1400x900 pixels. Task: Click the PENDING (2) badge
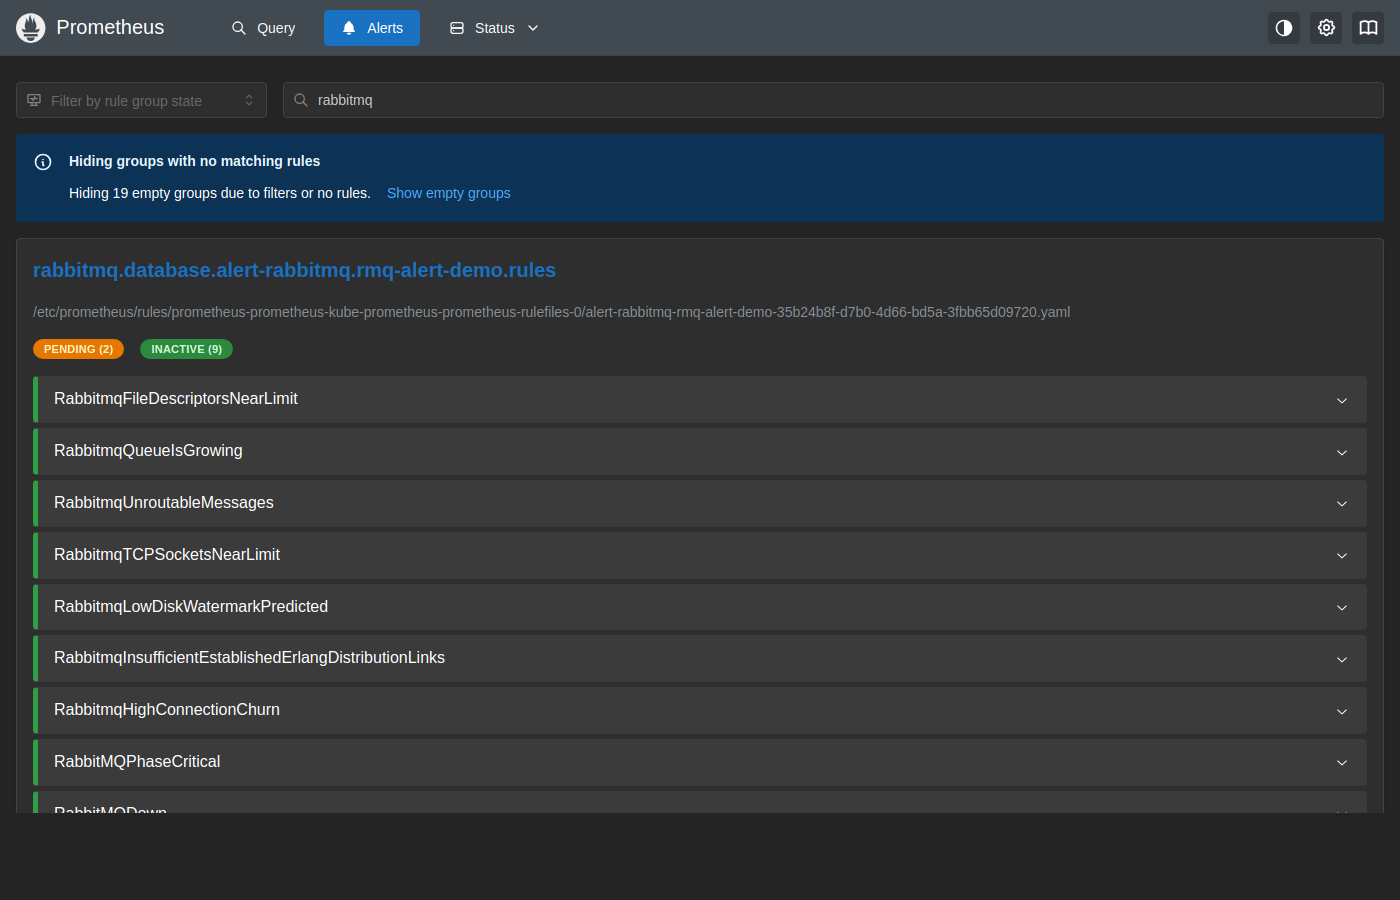pos(78,349)
